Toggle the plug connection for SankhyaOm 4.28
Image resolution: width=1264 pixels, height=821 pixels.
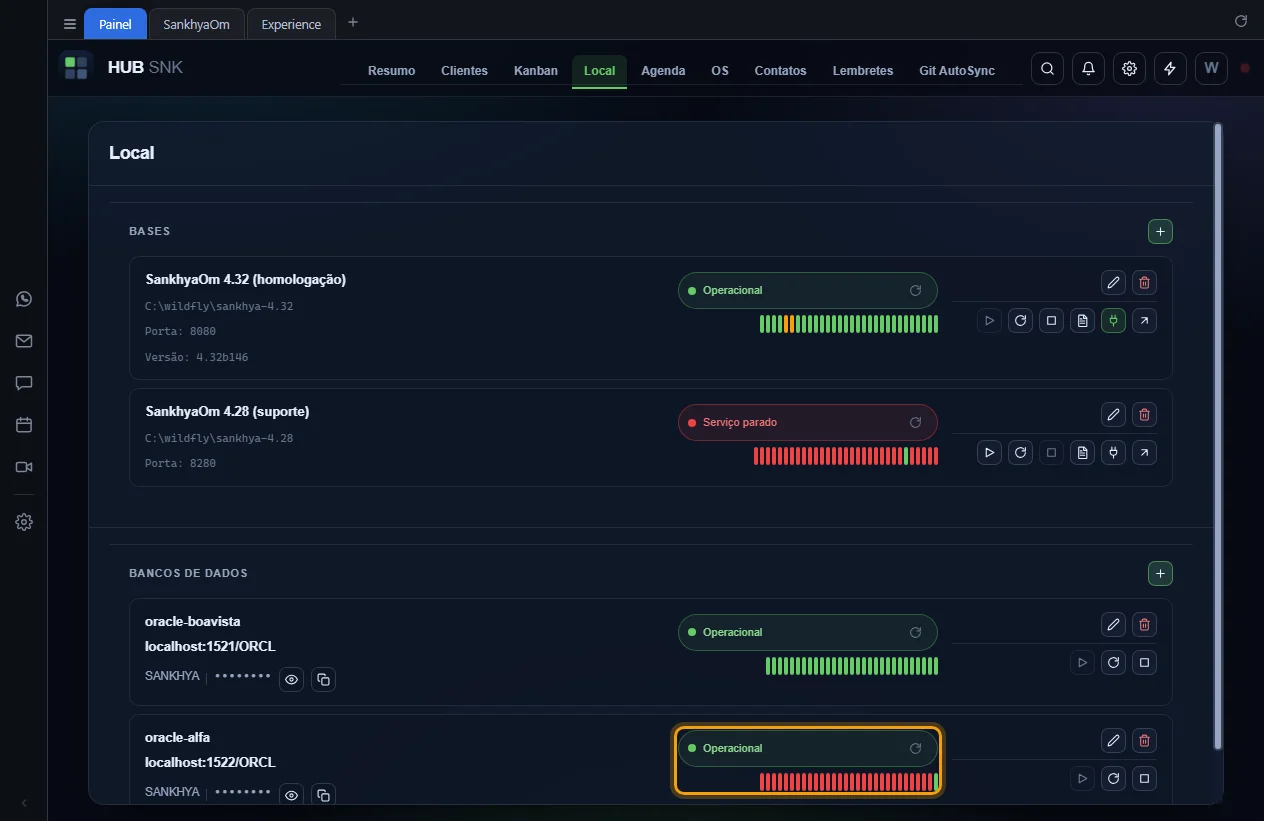point(1113,453)
